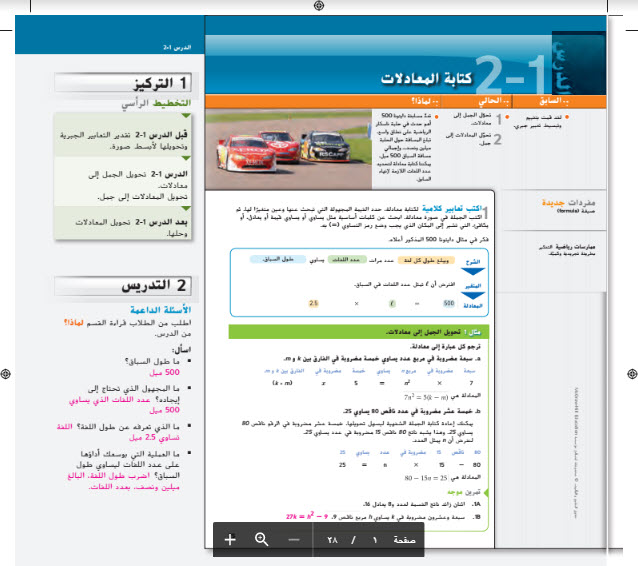This screenshot has width=638, height=566.
Task: Click the magnifier zoom reset icon
Action: tap(262, 540)
